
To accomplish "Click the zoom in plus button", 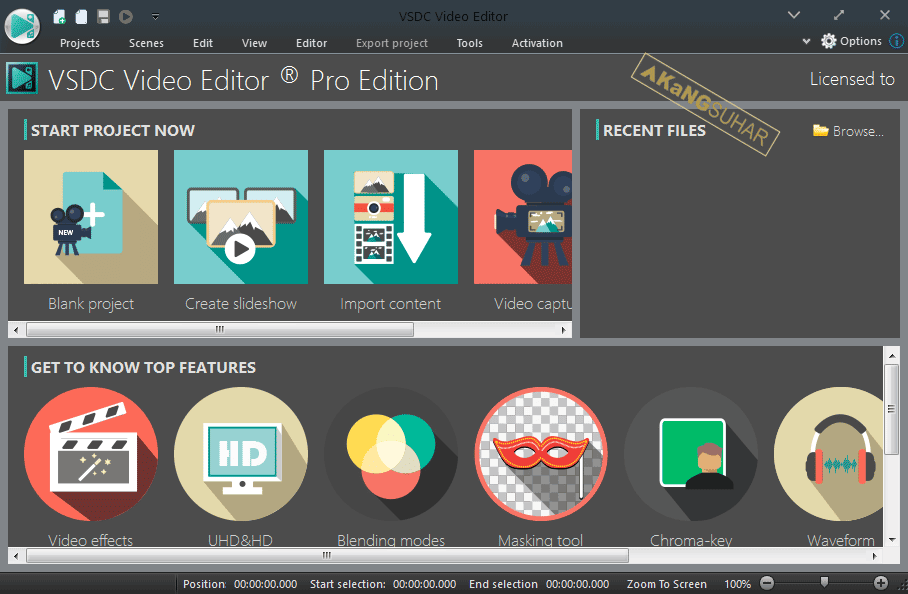I will click(x=881, y=583).
